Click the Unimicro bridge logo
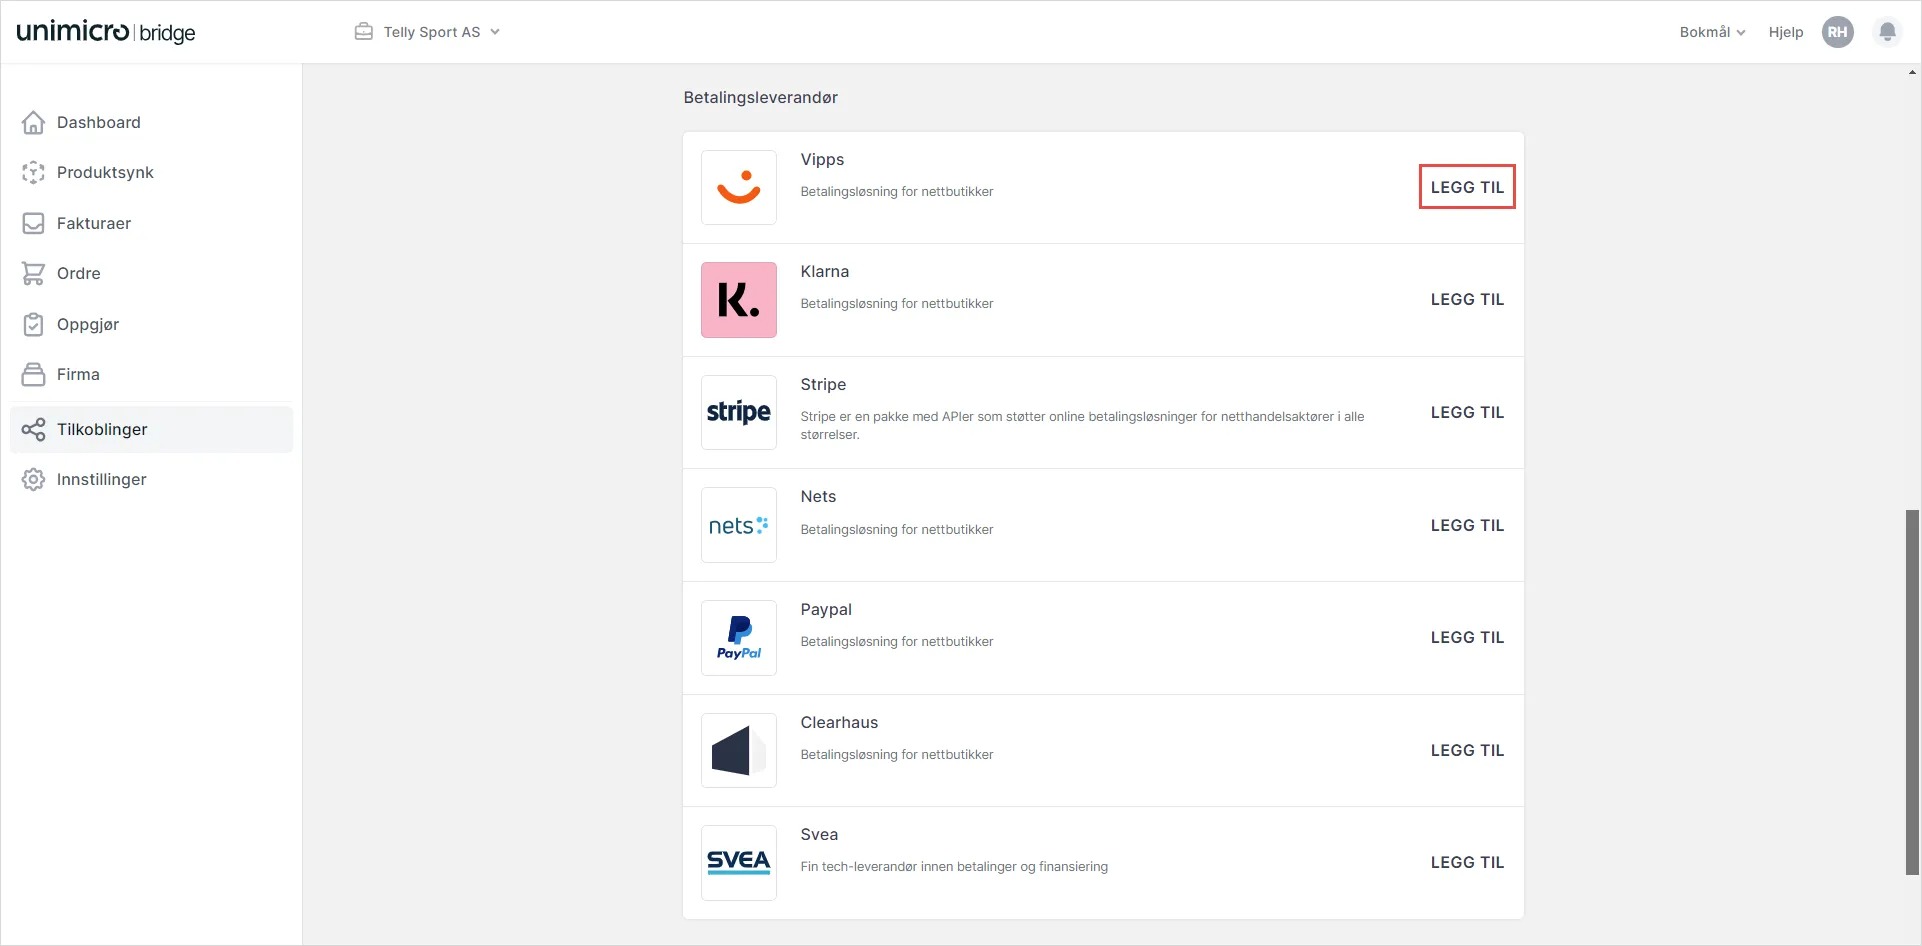Screen dimensions: 1922x946 click(x=106, y=32)
